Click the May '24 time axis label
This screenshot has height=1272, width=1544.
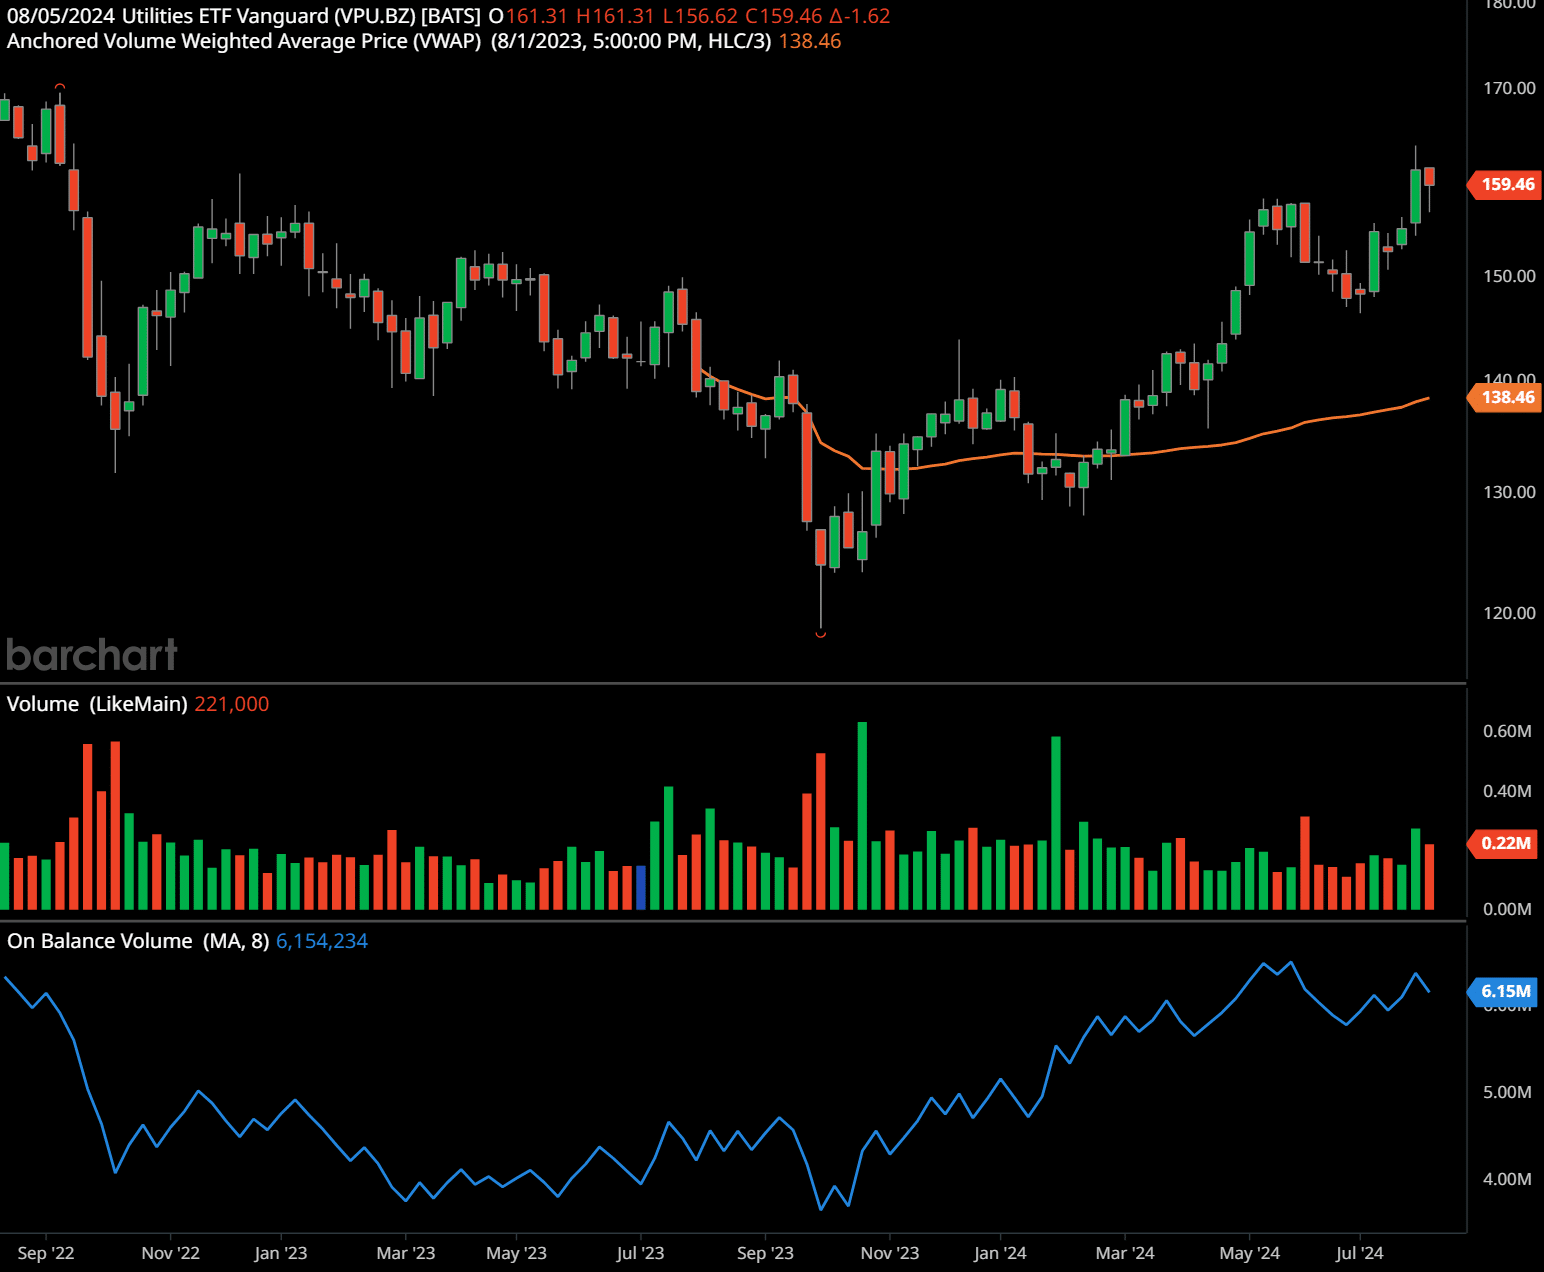pyautogui.click(x=1250, y=1253)
